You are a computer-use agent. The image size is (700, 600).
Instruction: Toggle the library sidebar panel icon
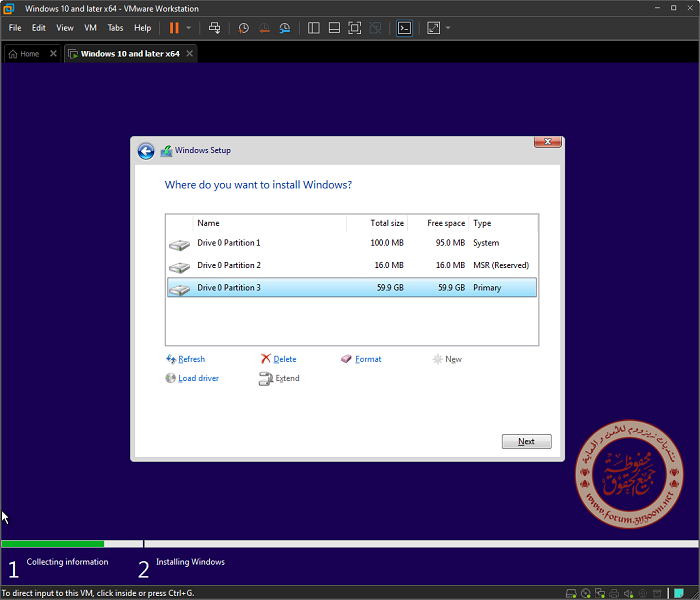click(x=314, y=28)
